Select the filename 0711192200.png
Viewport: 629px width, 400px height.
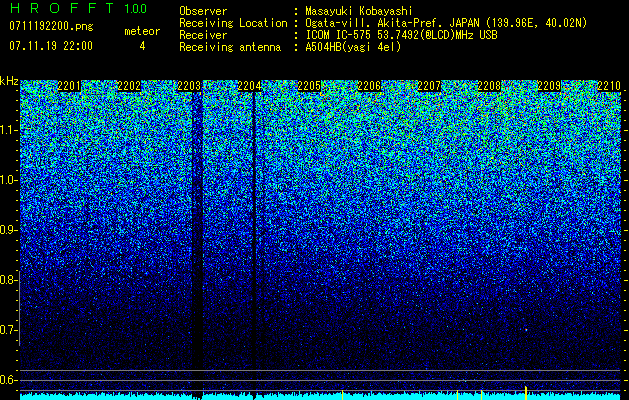[51, 27]
